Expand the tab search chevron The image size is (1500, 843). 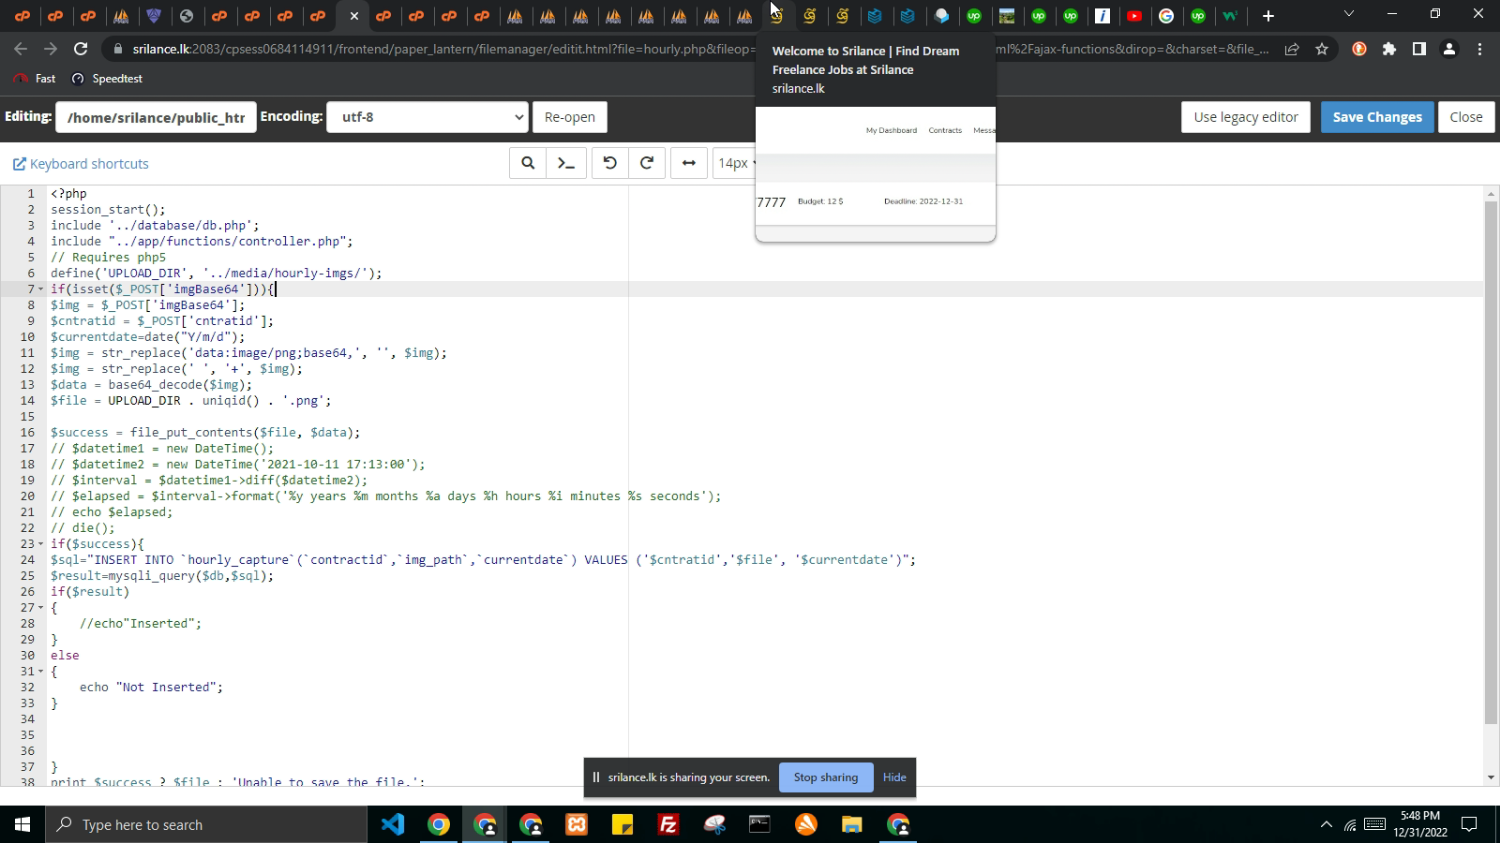click(1348, 15)
